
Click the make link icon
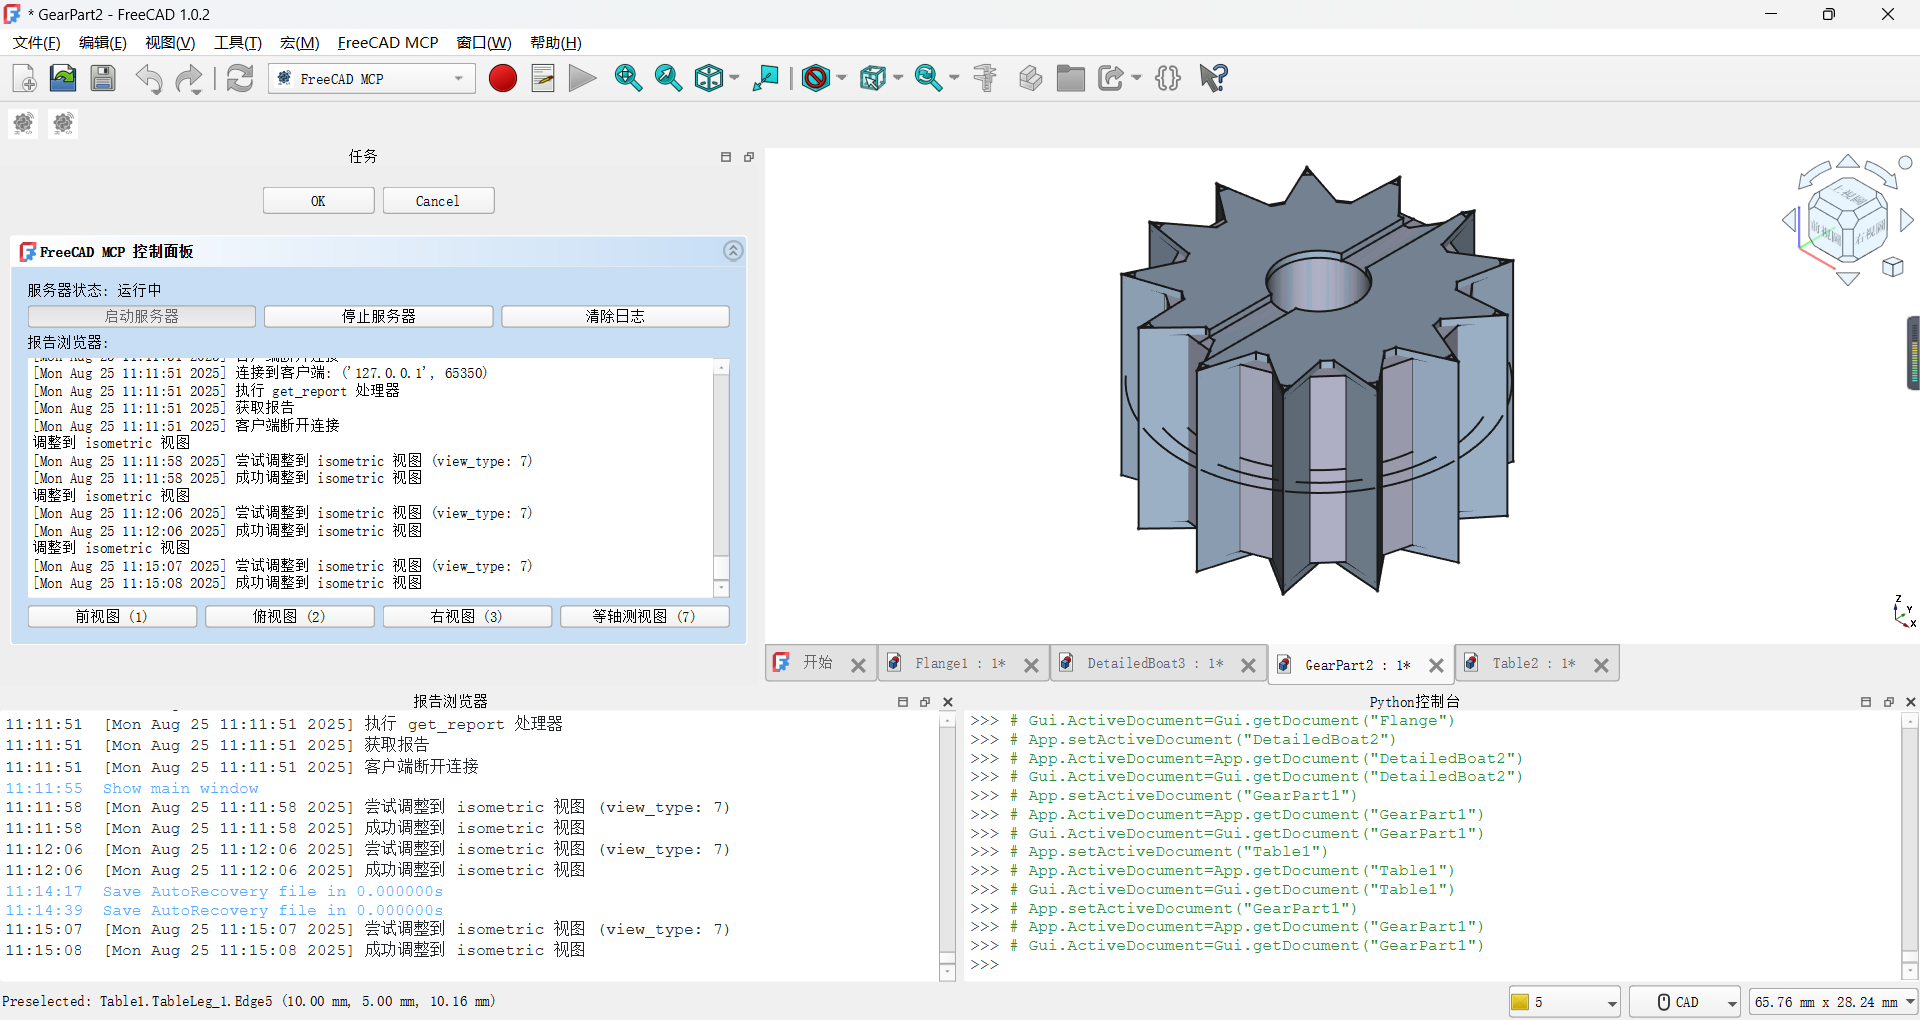click(1111, 78)
